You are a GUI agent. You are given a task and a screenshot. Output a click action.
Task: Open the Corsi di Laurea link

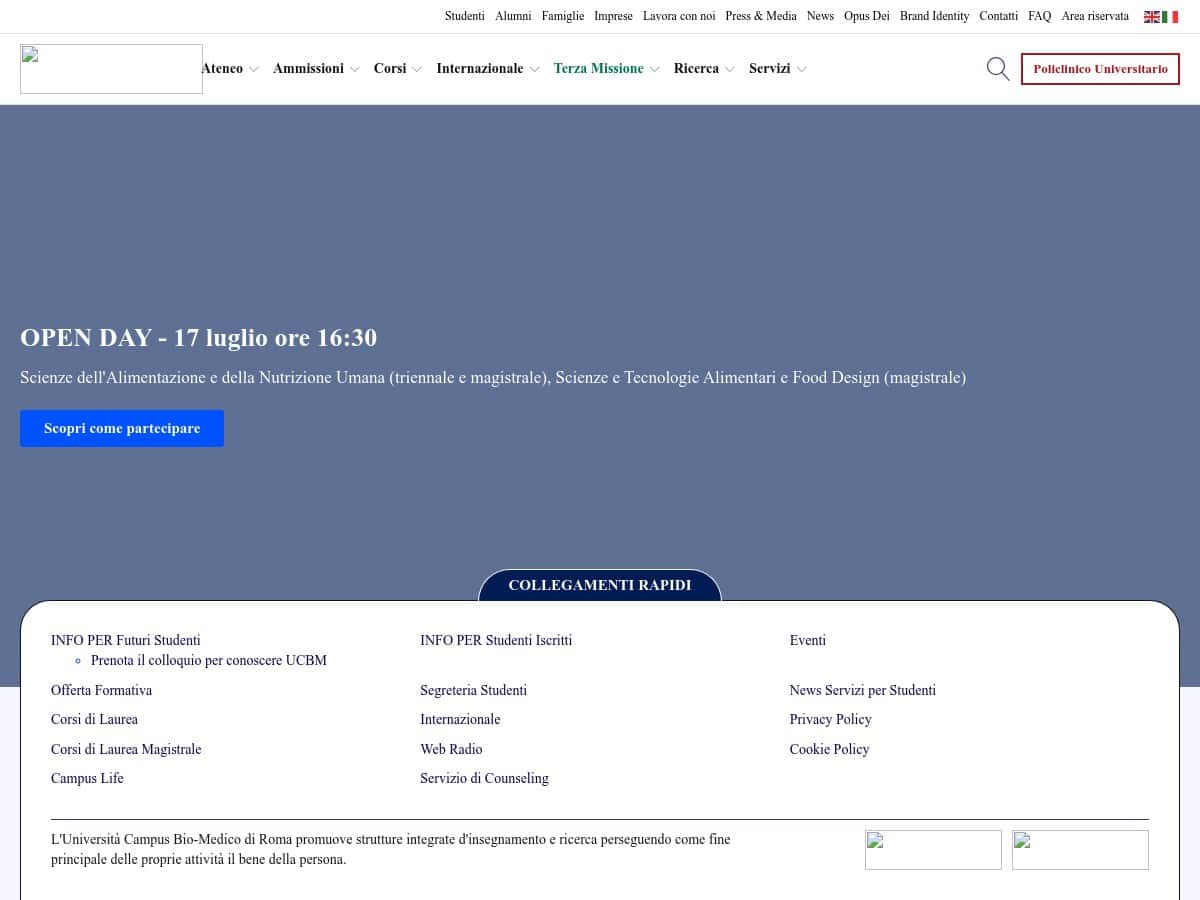pos(95,719)
